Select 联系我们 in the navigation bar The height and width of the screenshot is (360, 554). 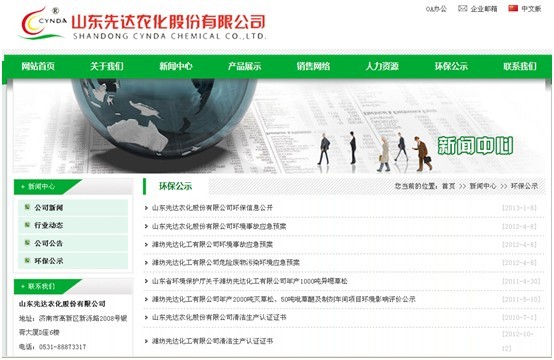coord(520,66)
